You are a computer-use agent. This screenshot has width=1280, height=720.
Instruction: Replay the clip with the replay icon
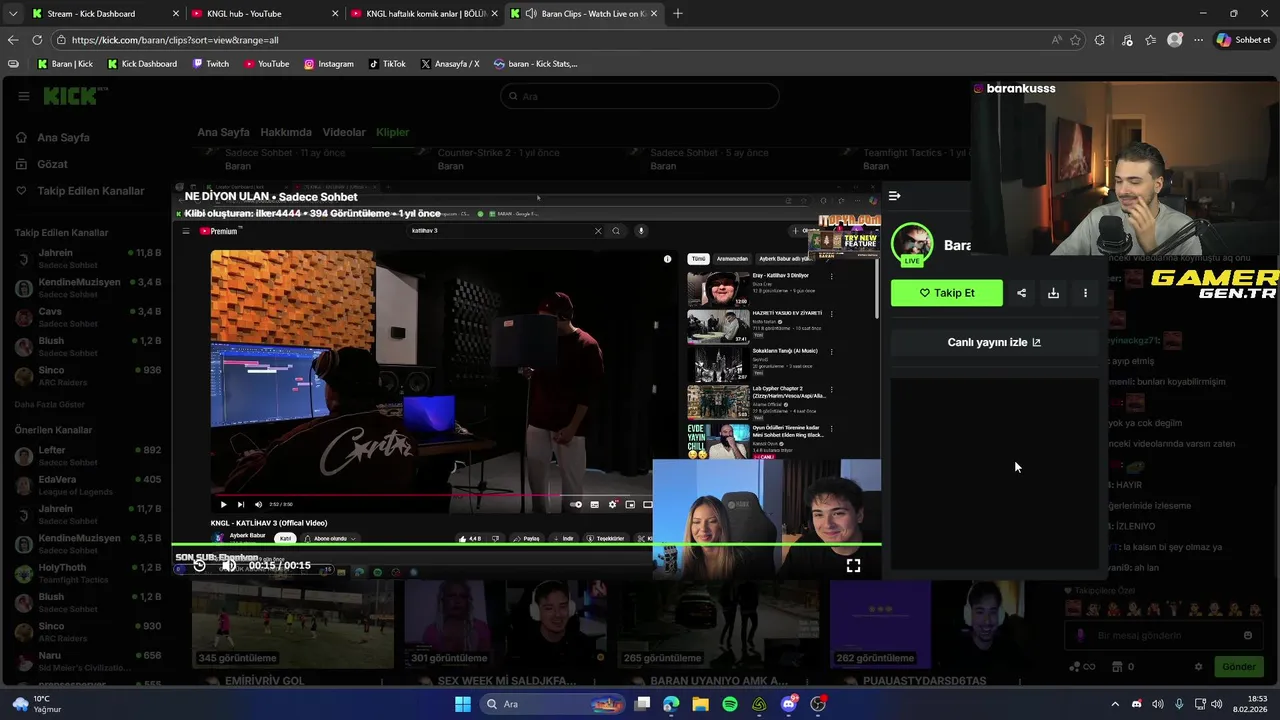pyautogui.click(x=199, y=565)
